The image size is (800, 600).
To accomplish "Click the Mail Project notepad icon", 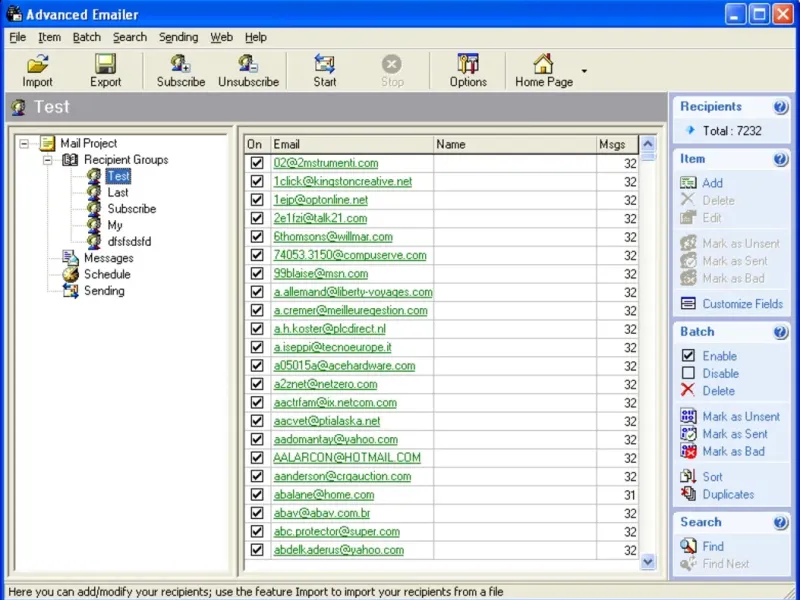I will coord(47,143).
